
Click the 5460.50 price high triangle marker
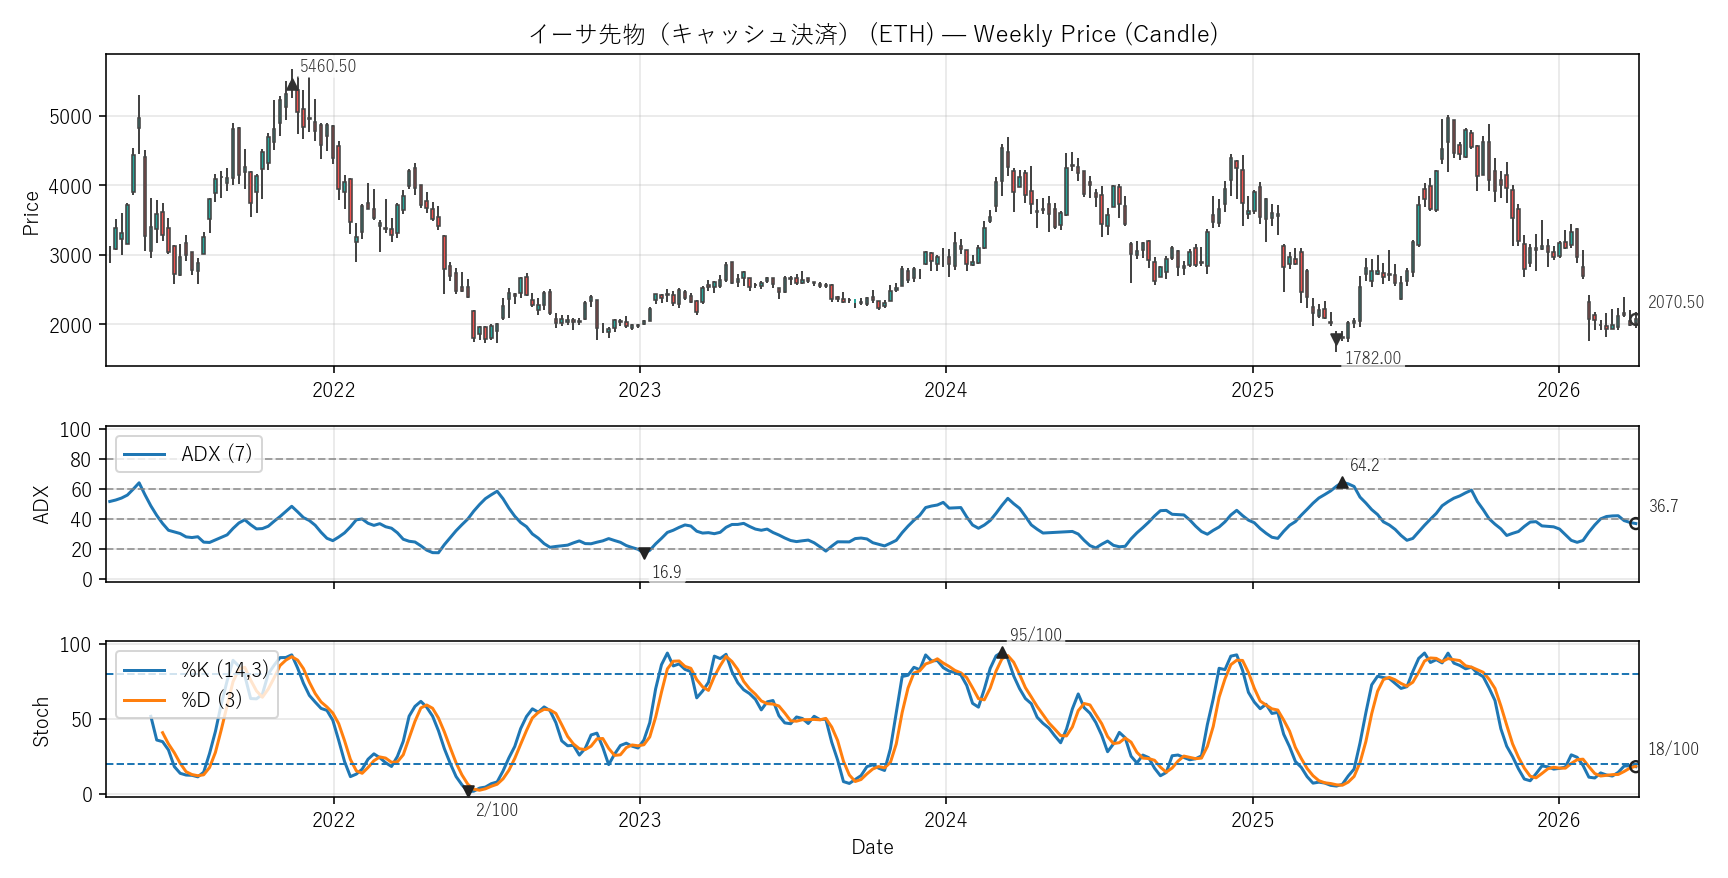[x=292, y=85]
